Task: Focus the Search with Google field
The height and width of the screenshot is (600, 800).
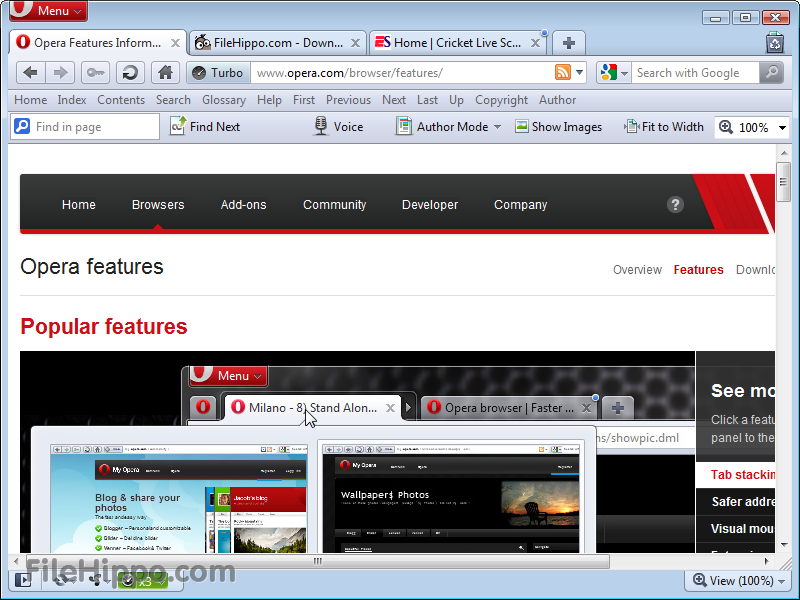Action: tap(695, 73)
